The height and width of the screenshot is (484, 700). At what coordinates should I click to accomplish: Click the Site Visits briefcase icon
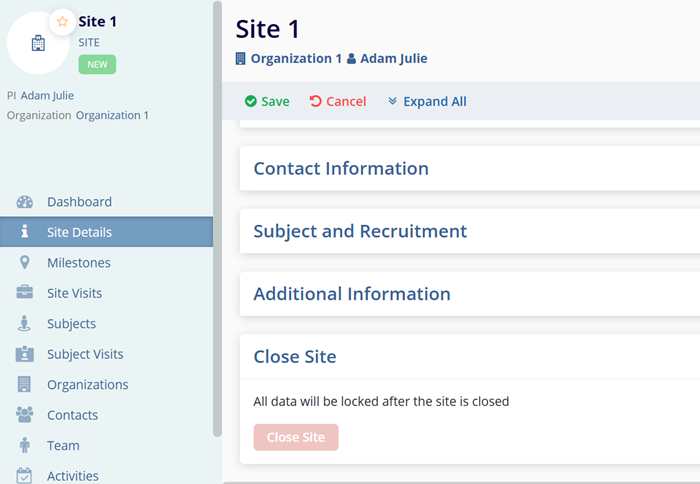(25, 293)
